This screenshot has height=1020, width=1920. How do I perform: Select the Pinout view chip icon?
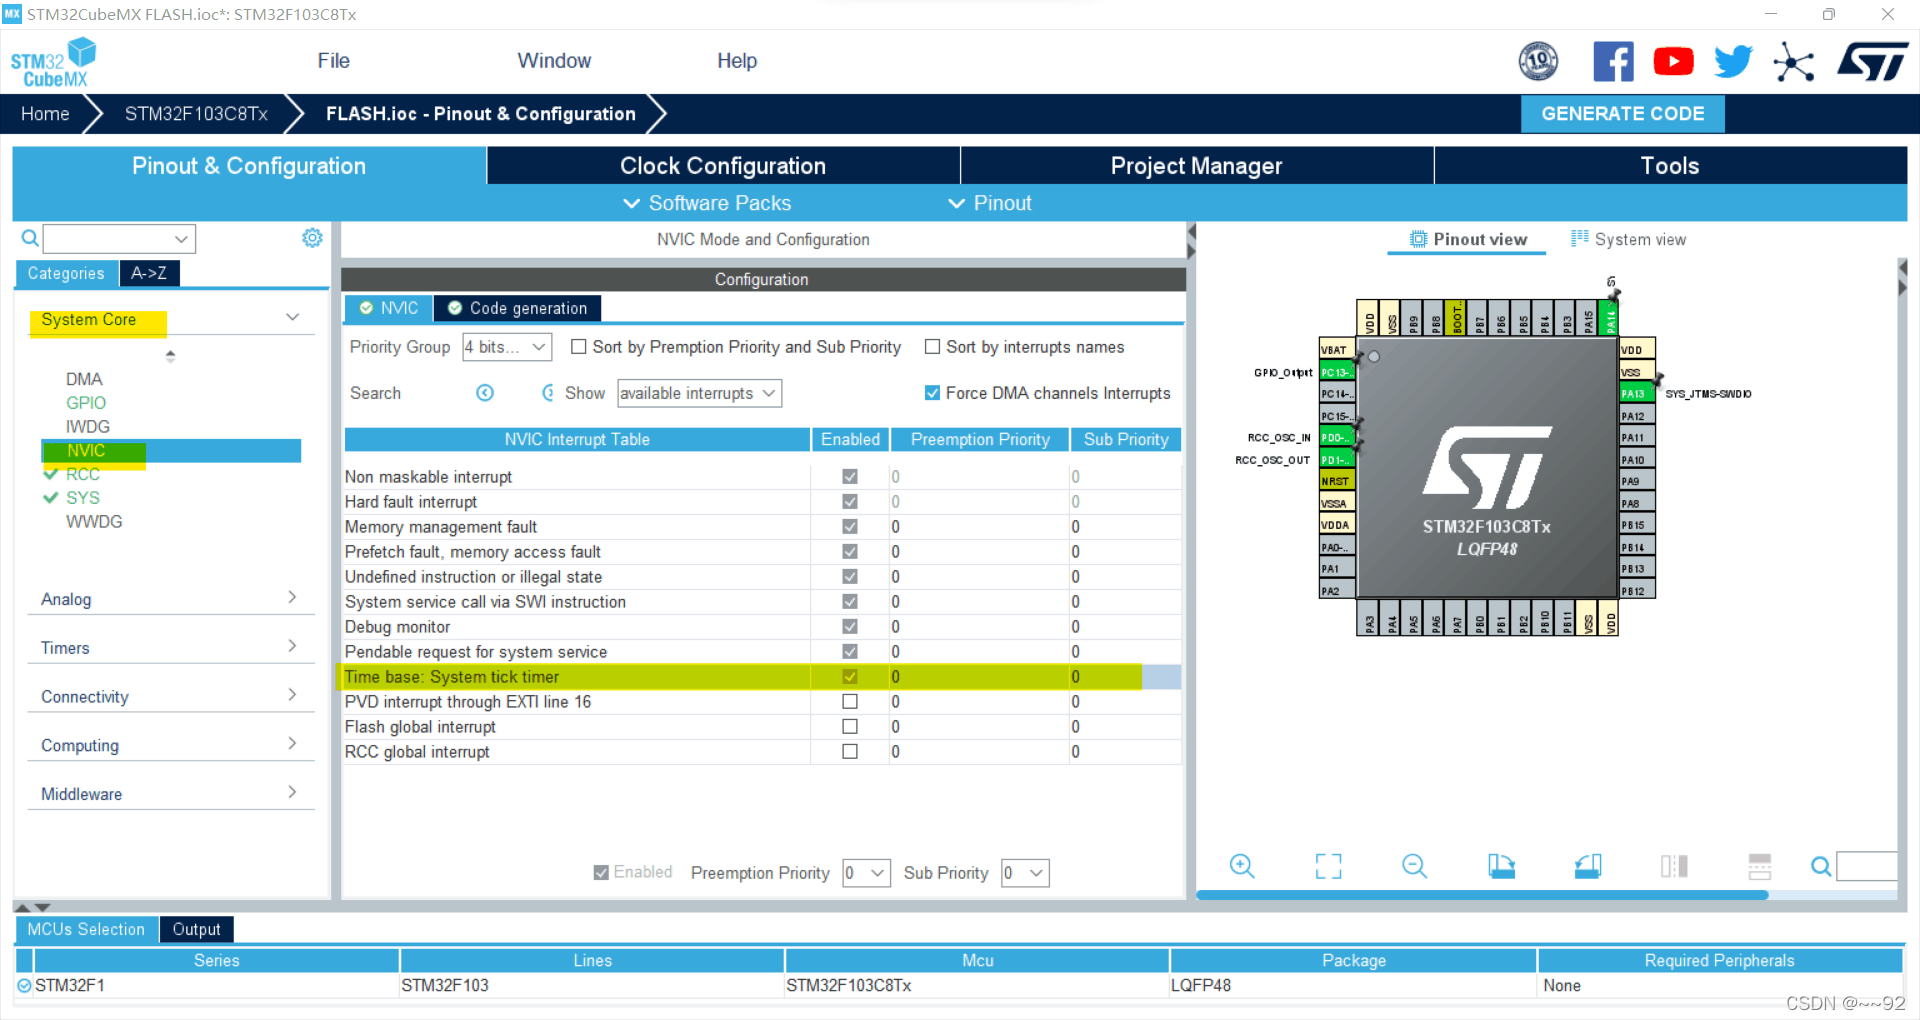click(x=1418, y=239)
